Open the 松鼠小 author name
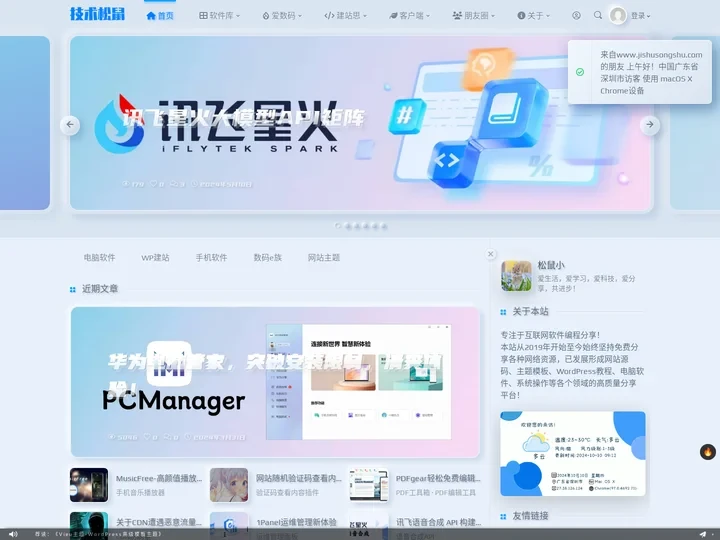 tap(551, 265)
